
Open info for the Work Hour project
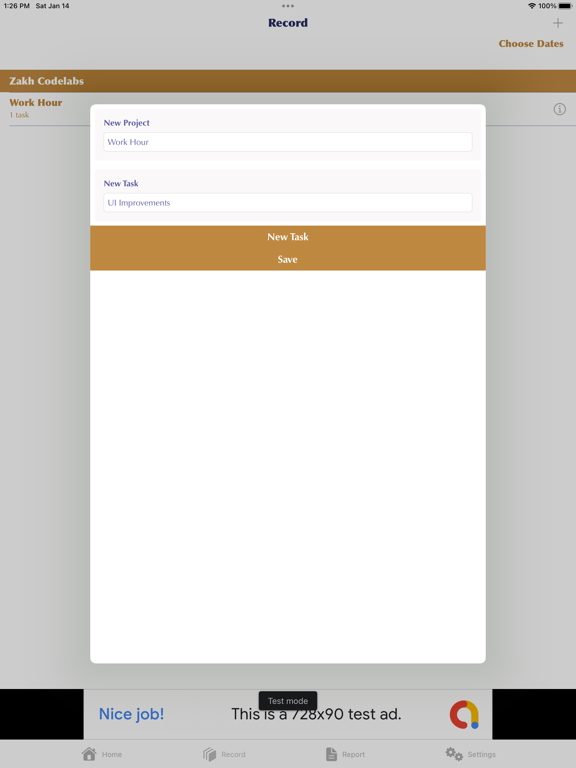pyautogui.click(x=559, y=109)
